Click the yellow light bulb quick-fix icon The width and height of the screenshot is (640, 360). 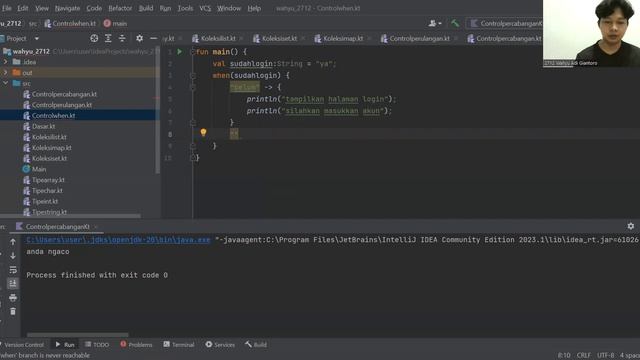pos(203,132)
